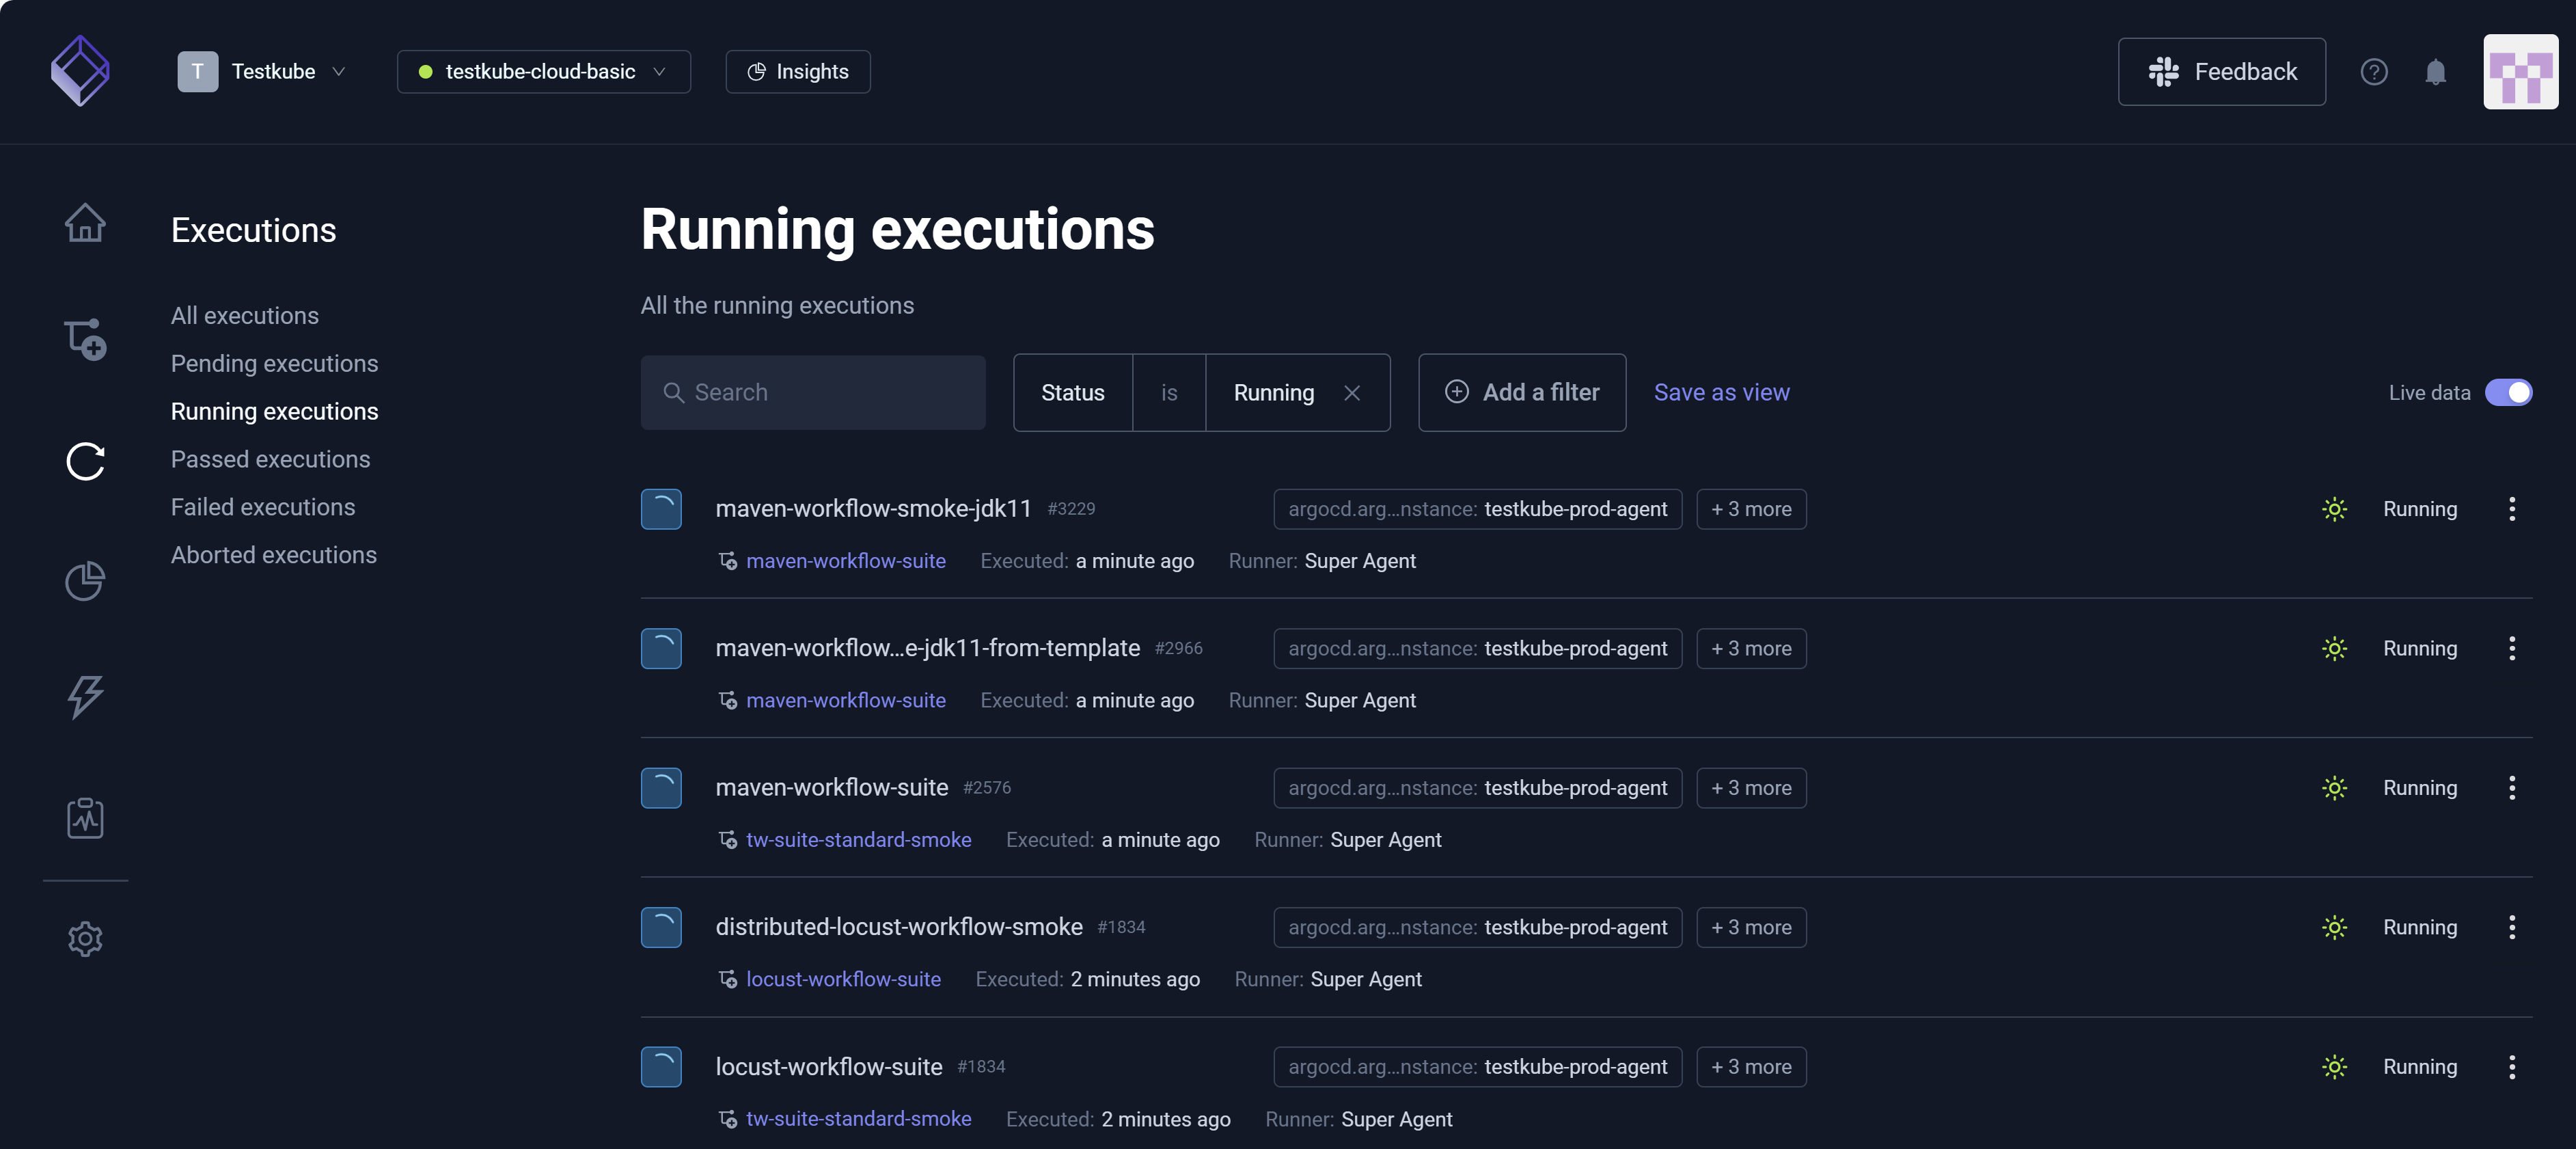Screen dimensions: 2576x1149
Task: Open the Home dashboard icon
Action: tap(85, 222)
